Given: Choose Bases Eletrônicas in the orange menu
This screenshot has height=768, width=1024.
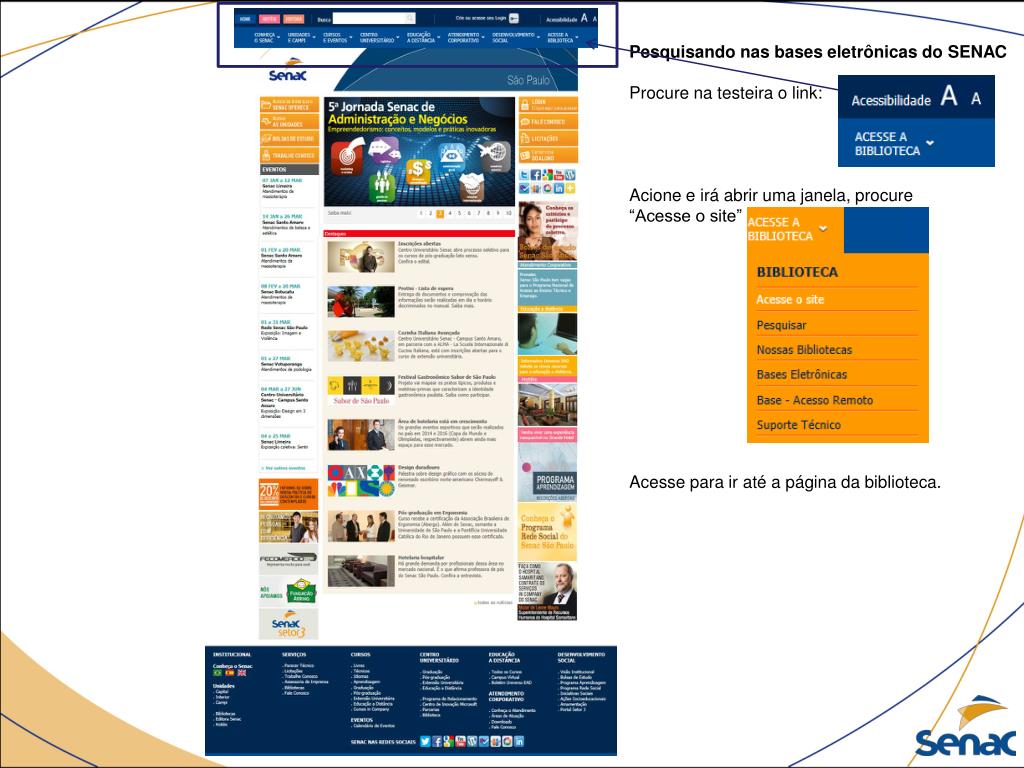Looking at the screenshot, I should [801, 374].
